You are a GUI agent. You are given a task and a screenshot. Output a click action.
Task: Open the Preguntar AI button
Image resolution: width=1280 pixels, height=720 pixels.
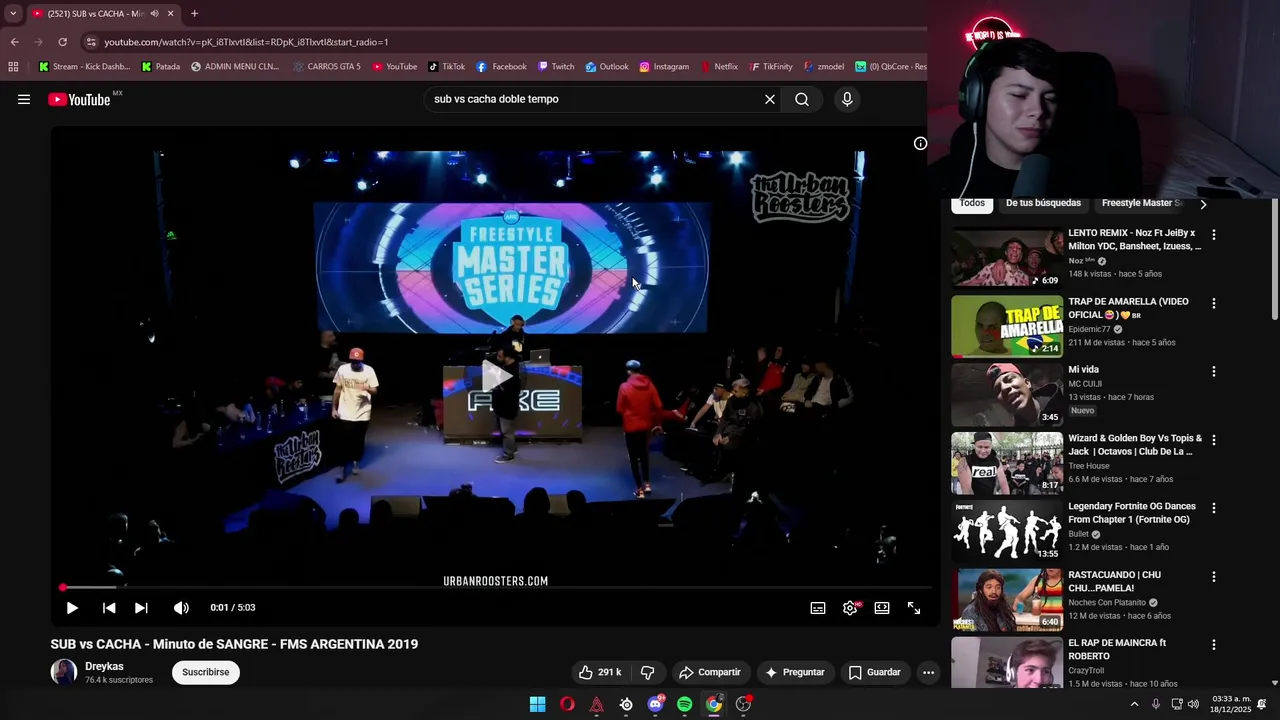coord(795,672)
